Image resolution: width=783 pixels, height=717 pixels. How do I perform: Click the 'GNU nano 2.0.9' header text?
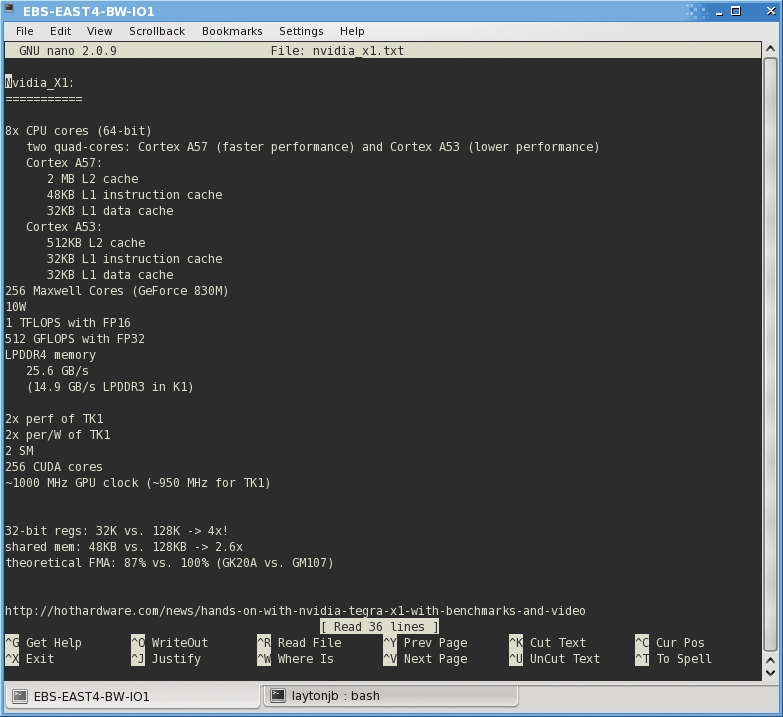click(67, 50)
